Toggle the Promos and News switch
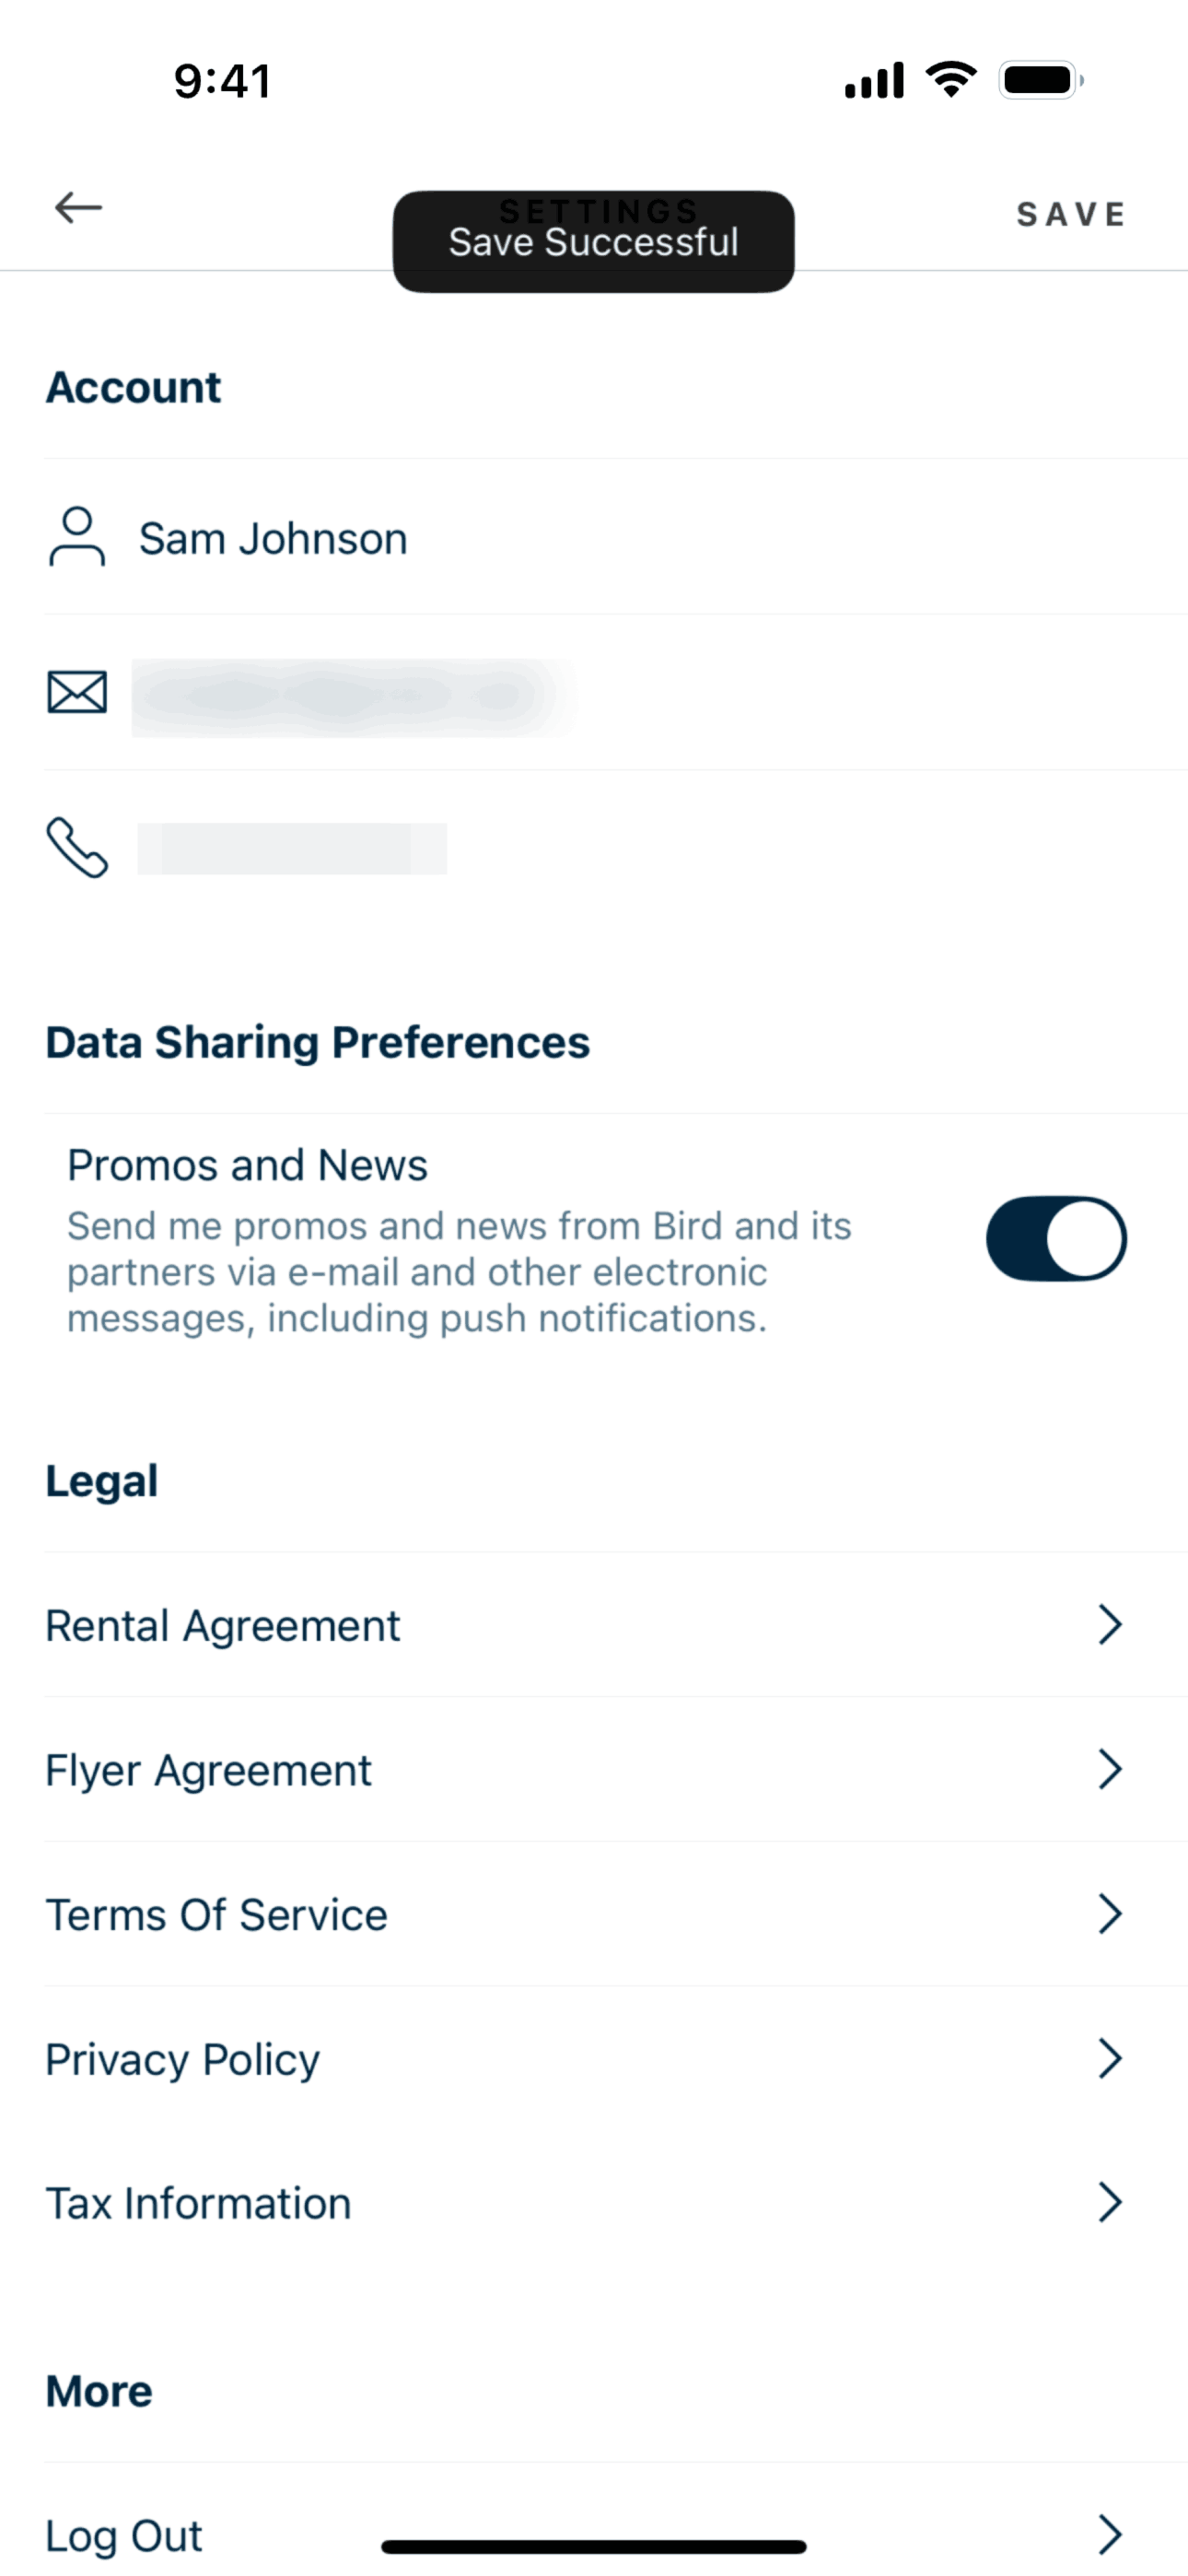Screen dimensions: 1188x2576 coord(1056,1239)
